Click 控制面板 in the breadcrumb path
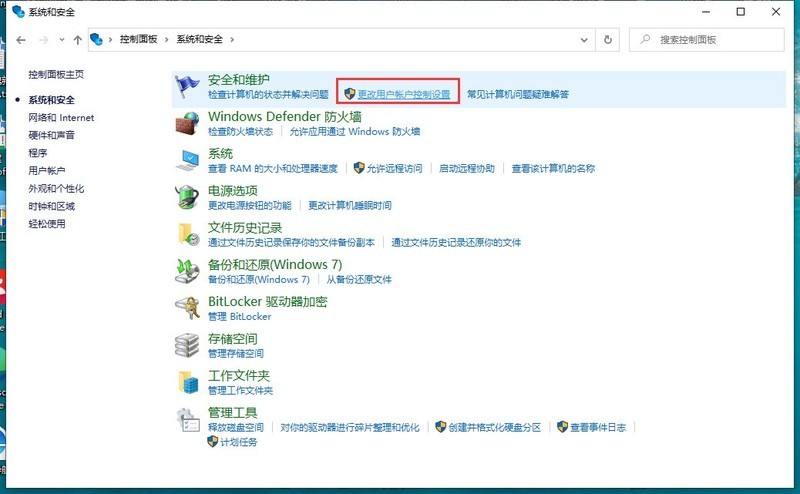 pos(138,39)
